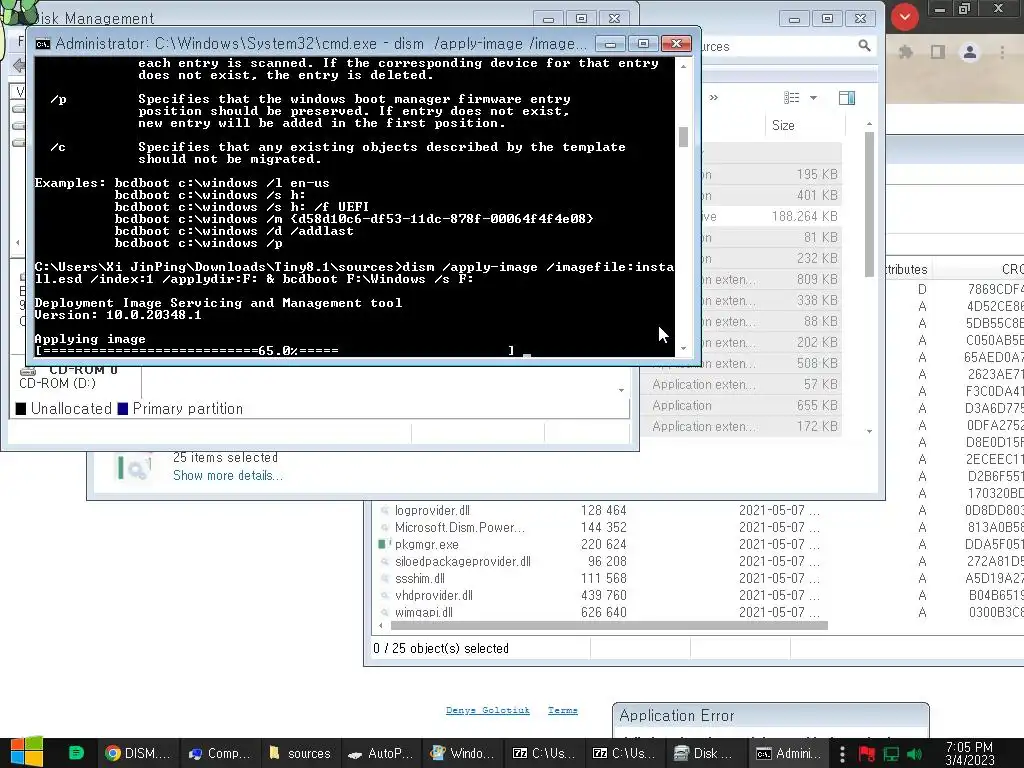Open the Denys Golotiuk link
This screenshot has height=768, width=1024.
(488, 710)
